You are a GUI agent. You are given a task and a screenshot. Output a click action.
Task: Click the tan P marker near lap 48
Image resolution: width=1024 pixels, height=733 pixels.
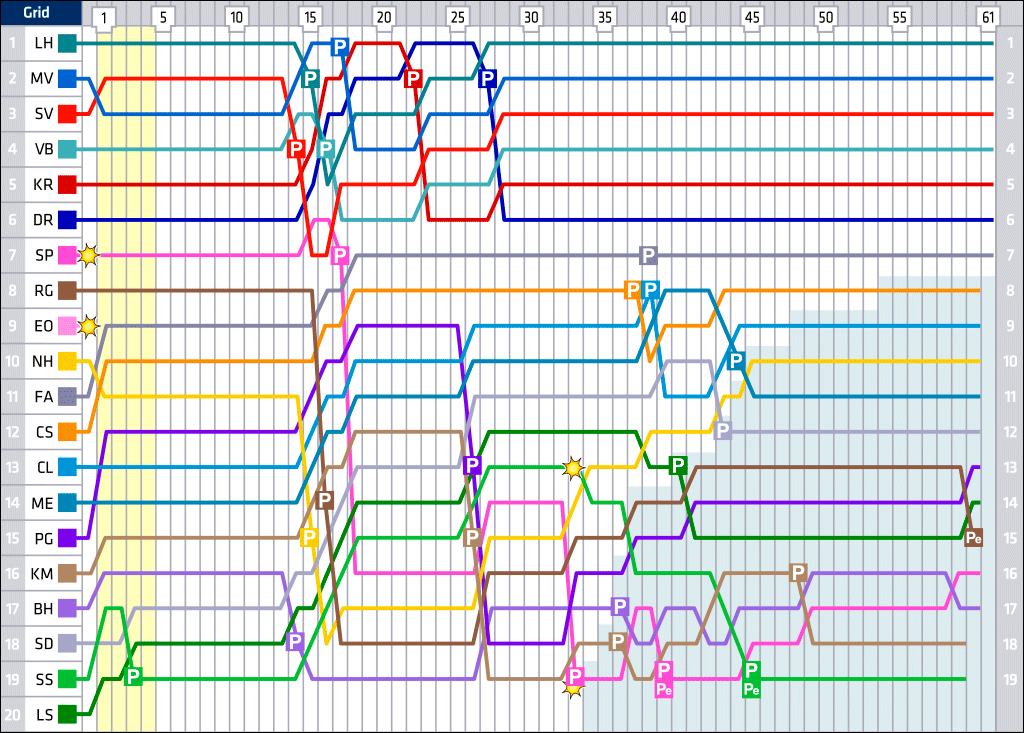pyautogui.click(x=797, y=573)
